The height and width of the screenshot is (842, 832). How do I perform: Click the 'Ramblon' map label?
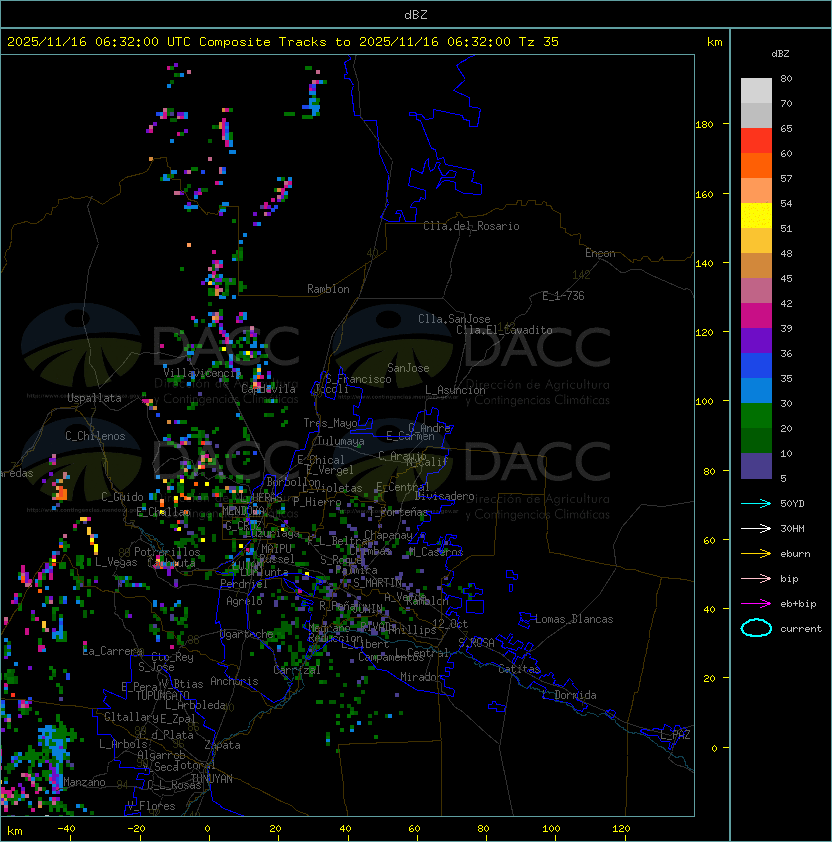point(328,289)
